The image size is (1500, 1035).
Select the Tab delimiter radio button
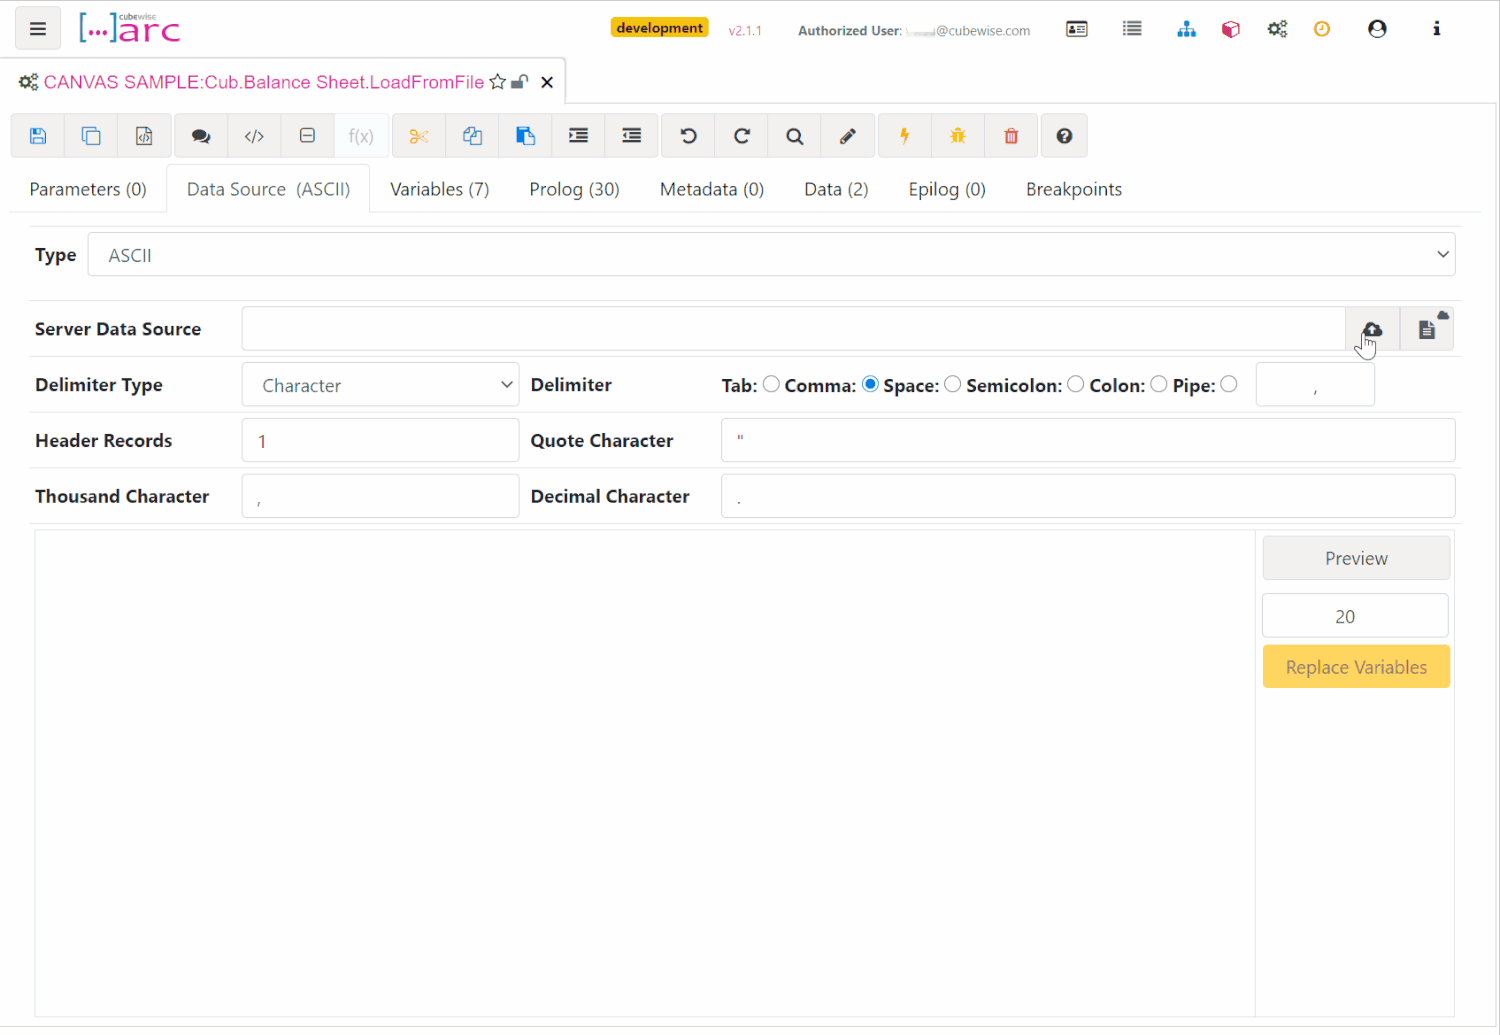[771, 384]
